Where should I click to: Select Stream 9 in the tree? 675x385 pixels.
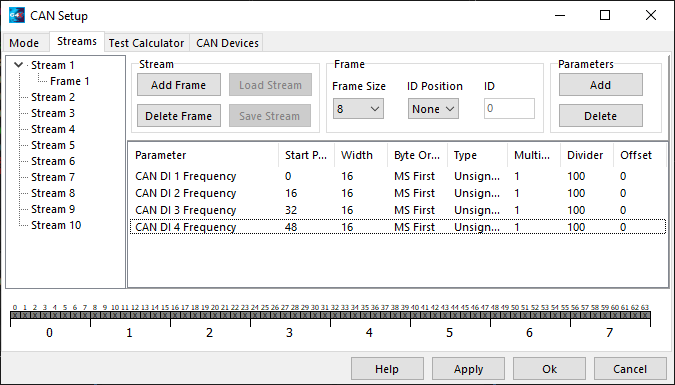click(x=53, y=209)
